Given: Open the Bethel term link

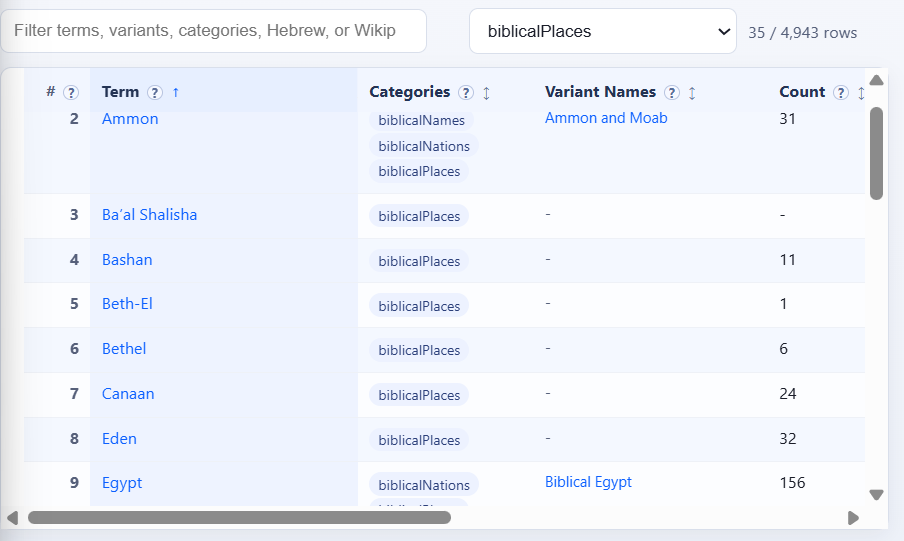Looking at the screenshot, I should [x=124, y=348].
